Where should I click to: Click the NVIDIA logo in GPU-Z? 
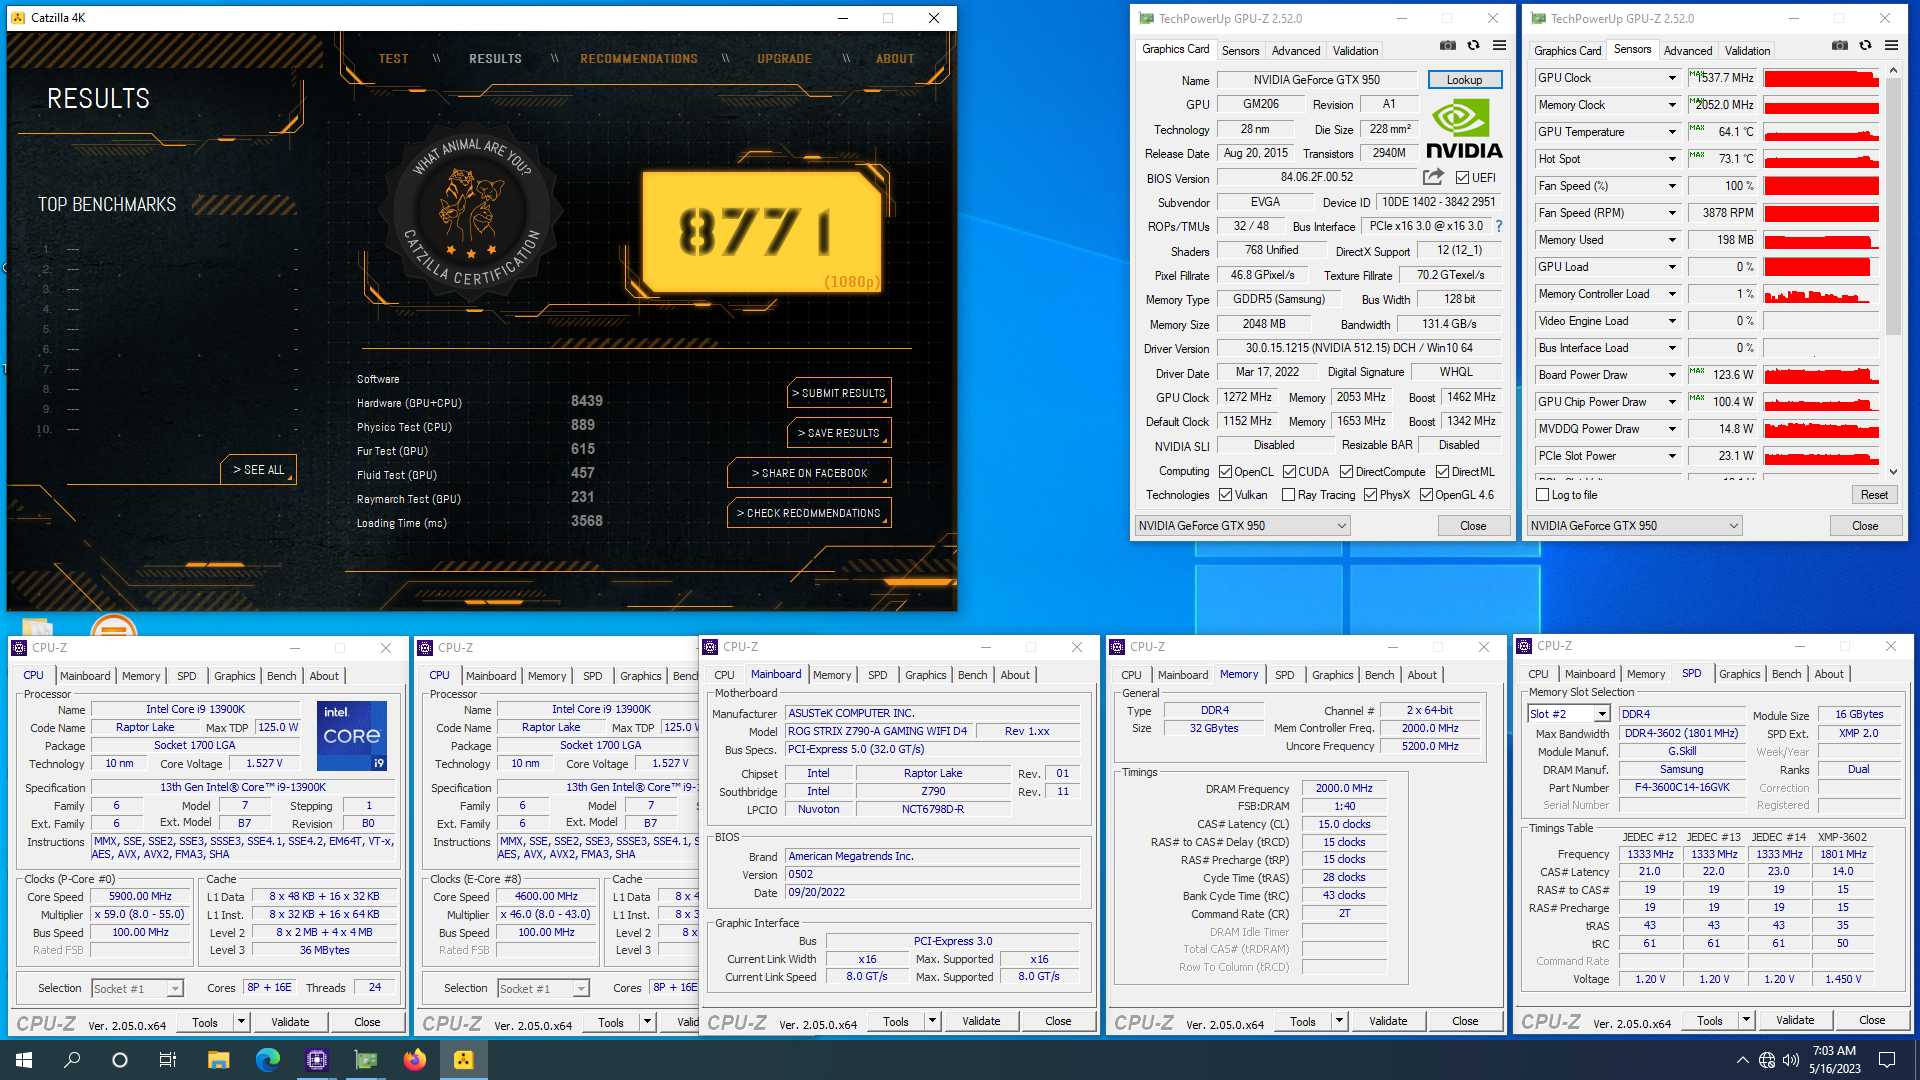(1463, 130)
